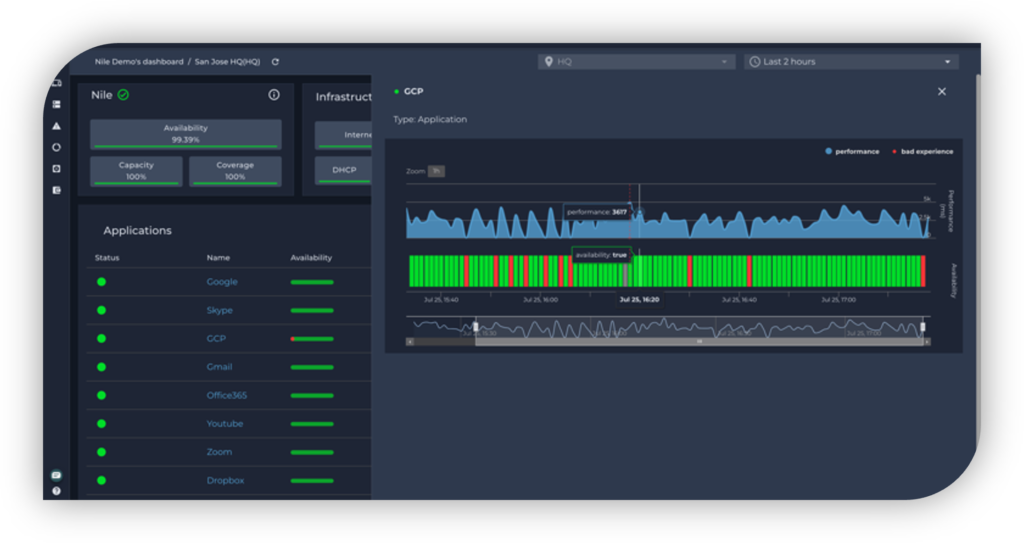Image resolution: width=1024 pixels, height=543 pixels.
Task: Open the HQ location dropdown
Action: [x=637, y=61]
